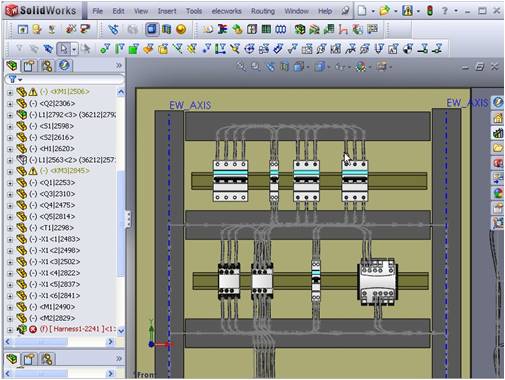Click the solid green square routing icon
This screenshot has height=380, width=505.
(x=133, y=50)
